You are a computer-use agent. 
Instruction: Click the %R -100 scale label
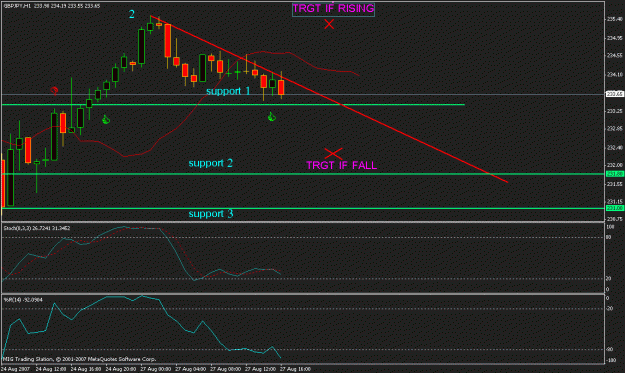[x=611, y=360]
